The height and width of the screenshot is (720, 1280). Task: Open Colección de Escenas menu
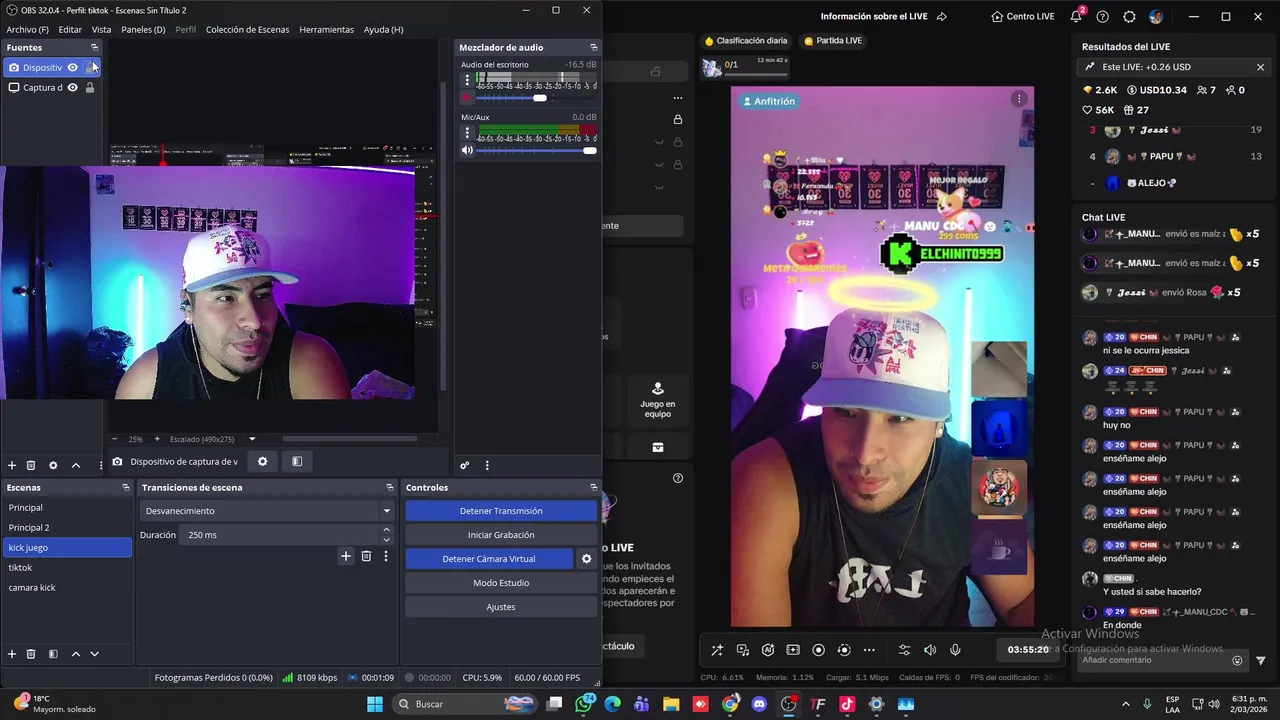click(247, 30)
